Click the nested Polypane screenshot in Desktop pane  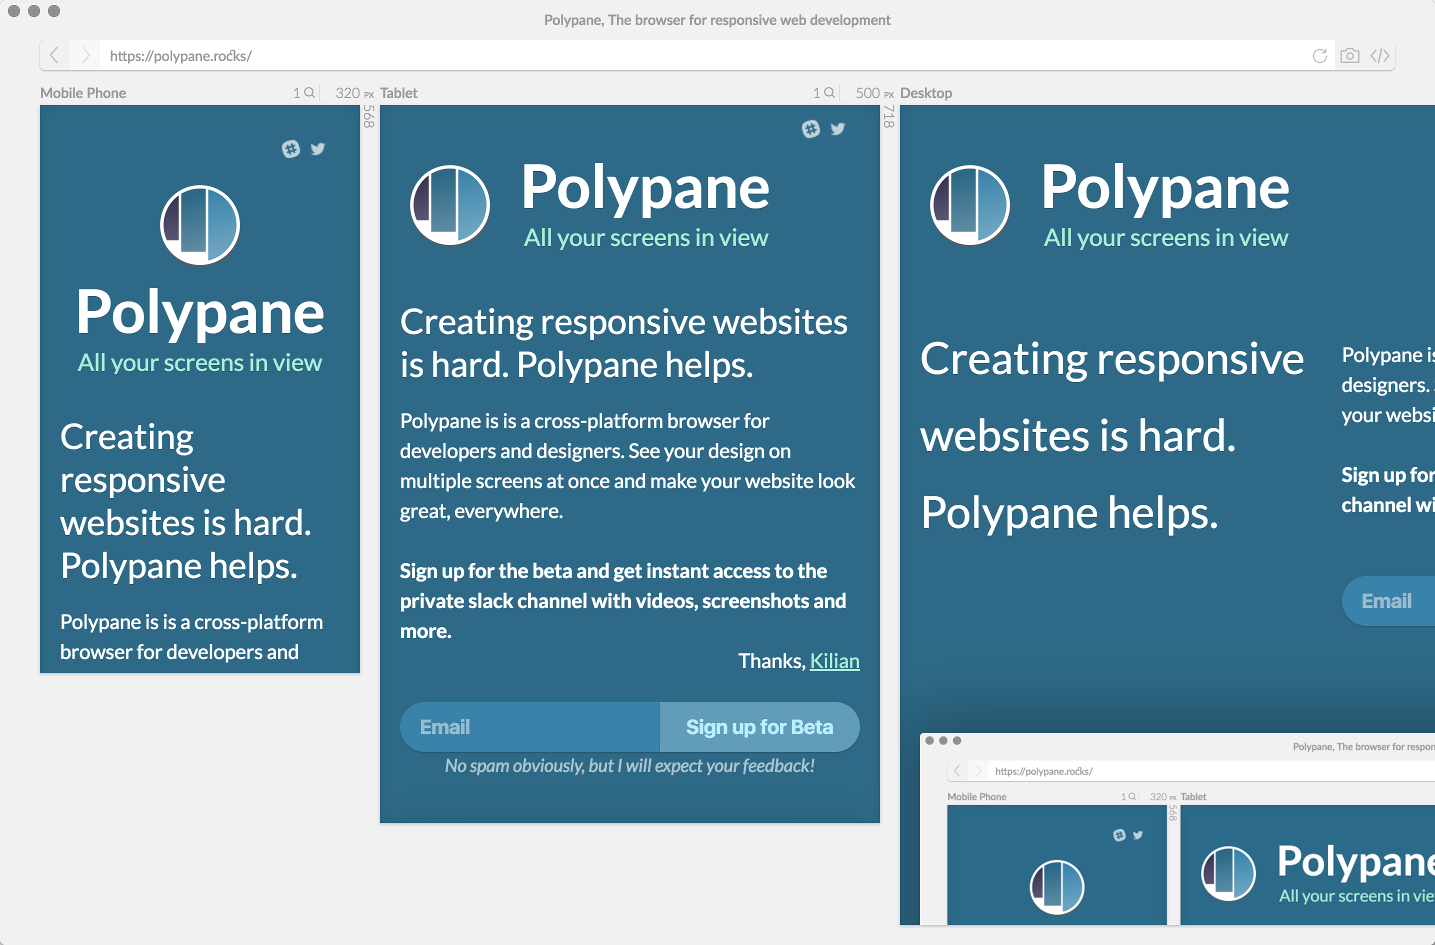[1177, 829]
